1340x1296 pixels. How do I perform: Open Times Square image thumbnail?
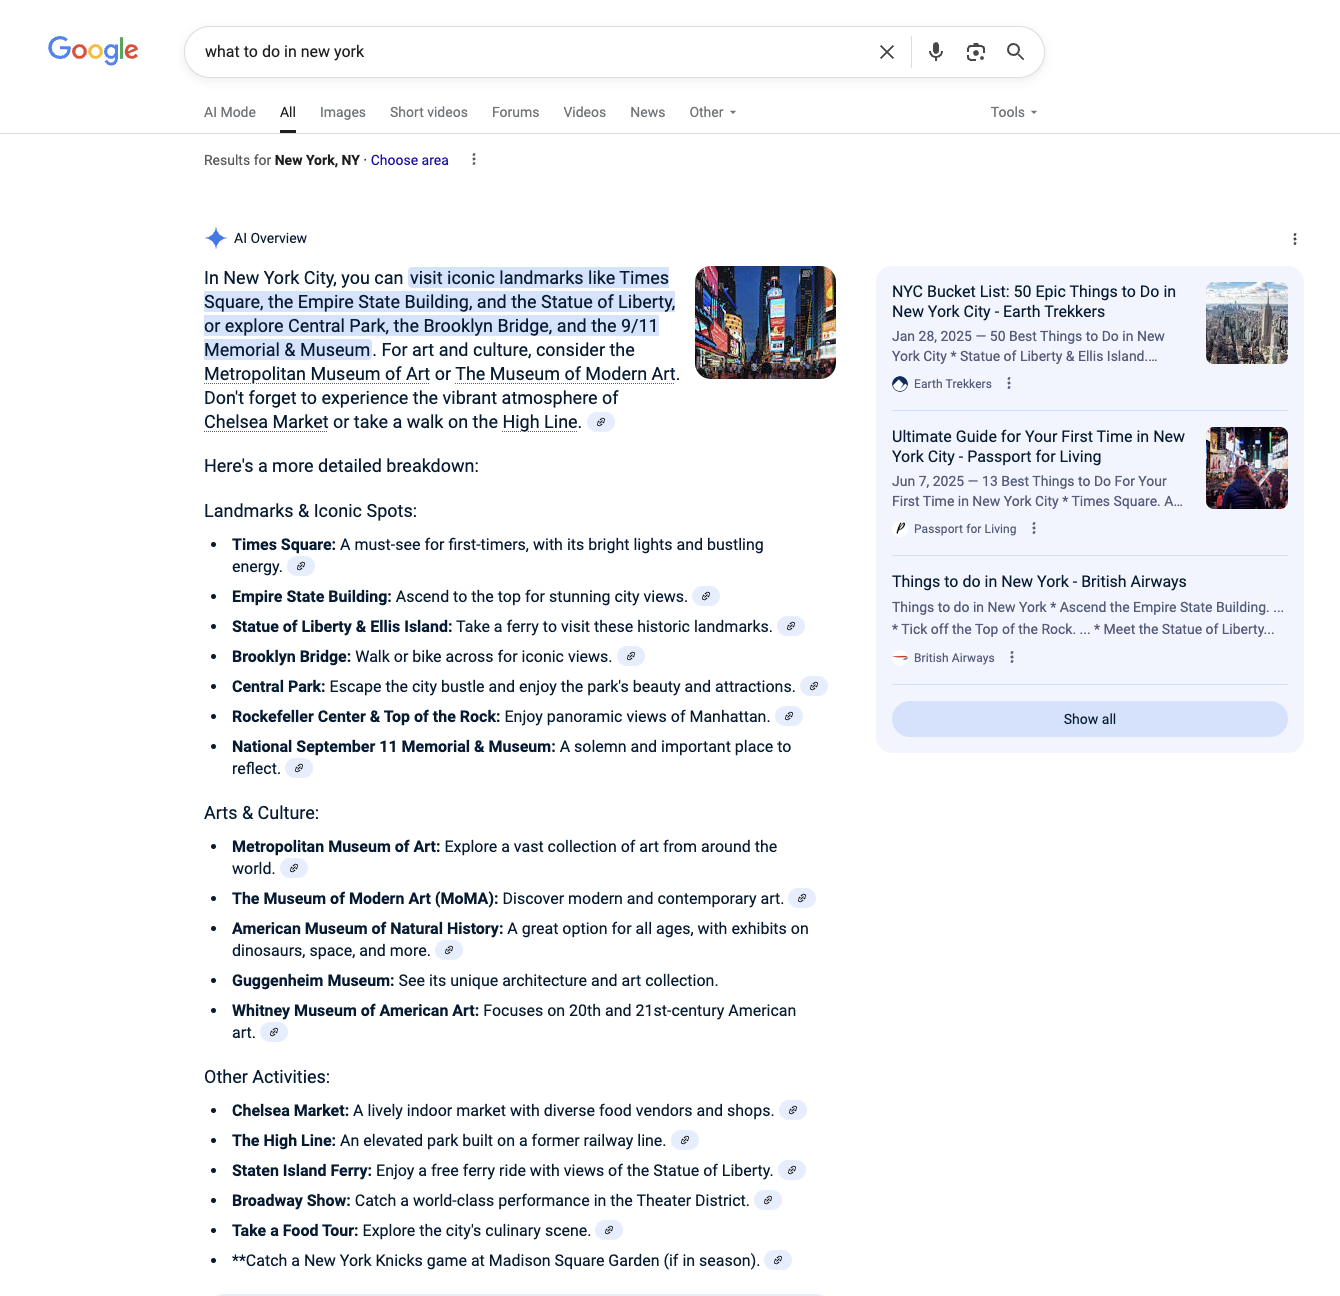pos(765,322)
